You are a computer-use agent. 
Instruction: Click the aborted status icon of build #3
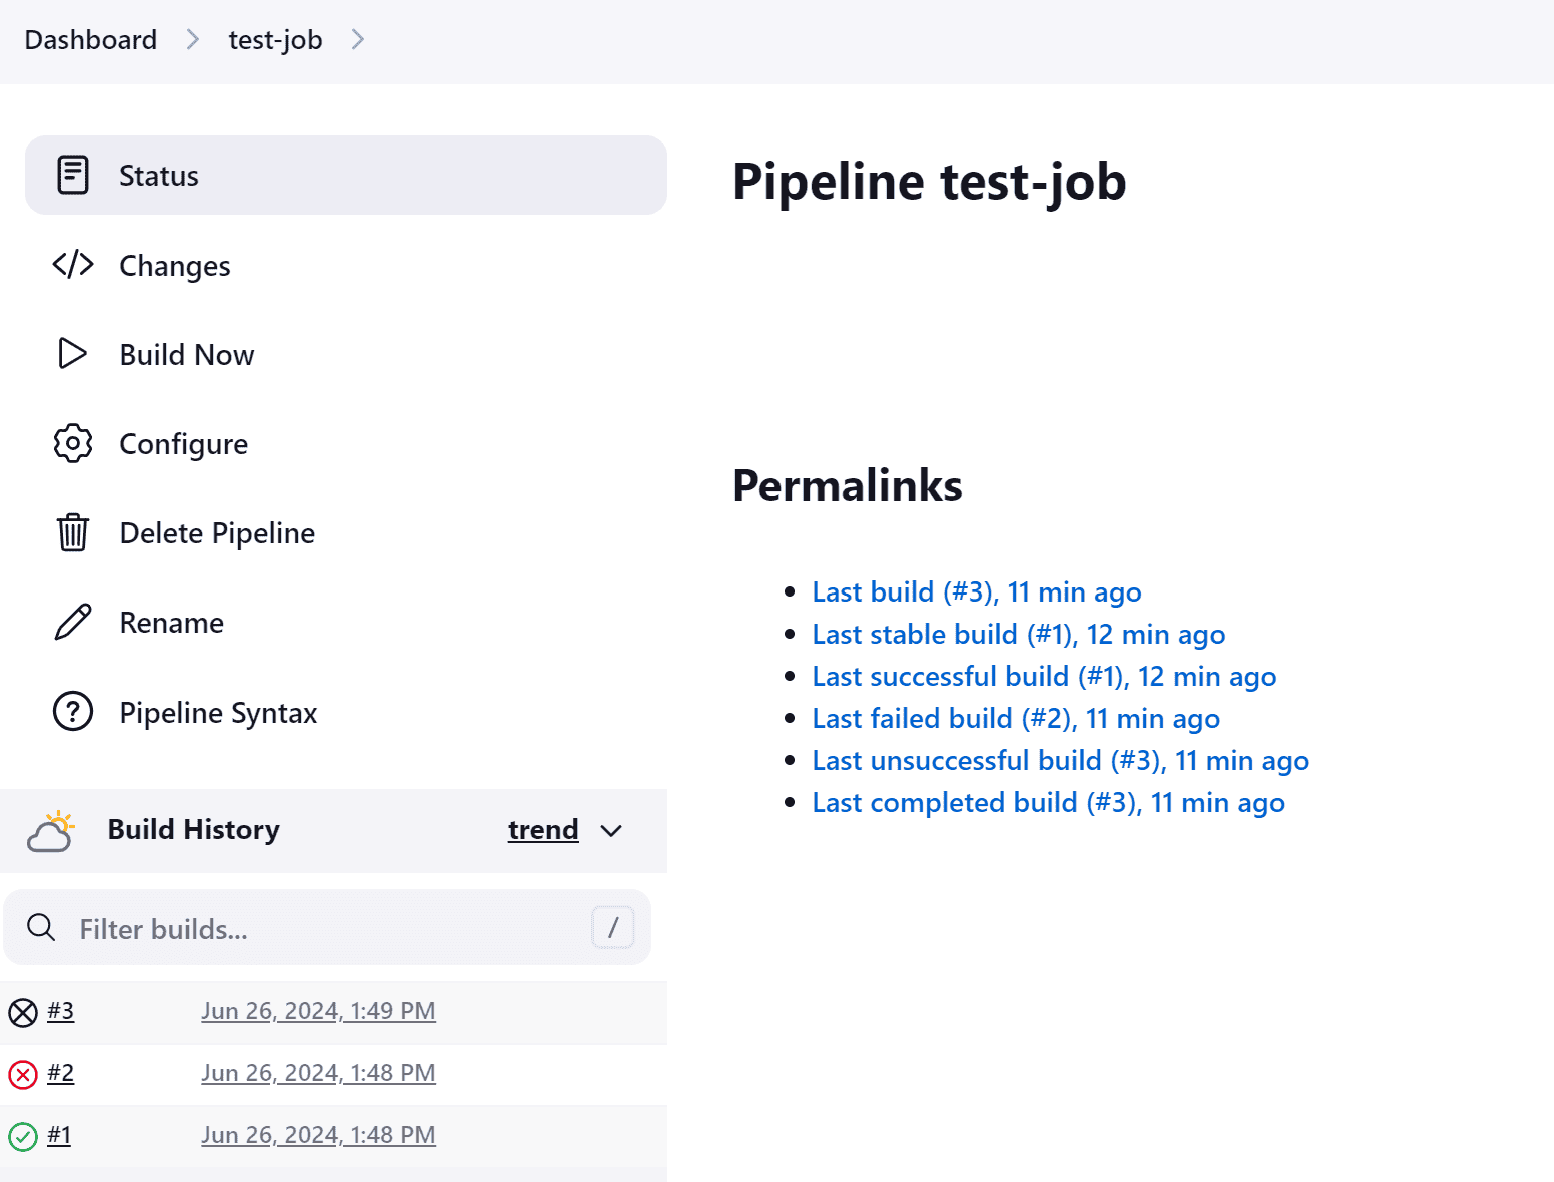click(23, 1013)
